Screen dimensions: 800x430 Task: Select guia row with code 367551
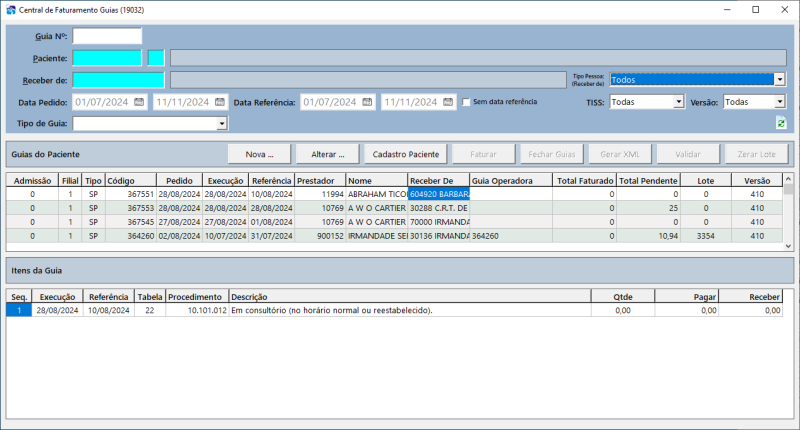click(x=394, y=194)
